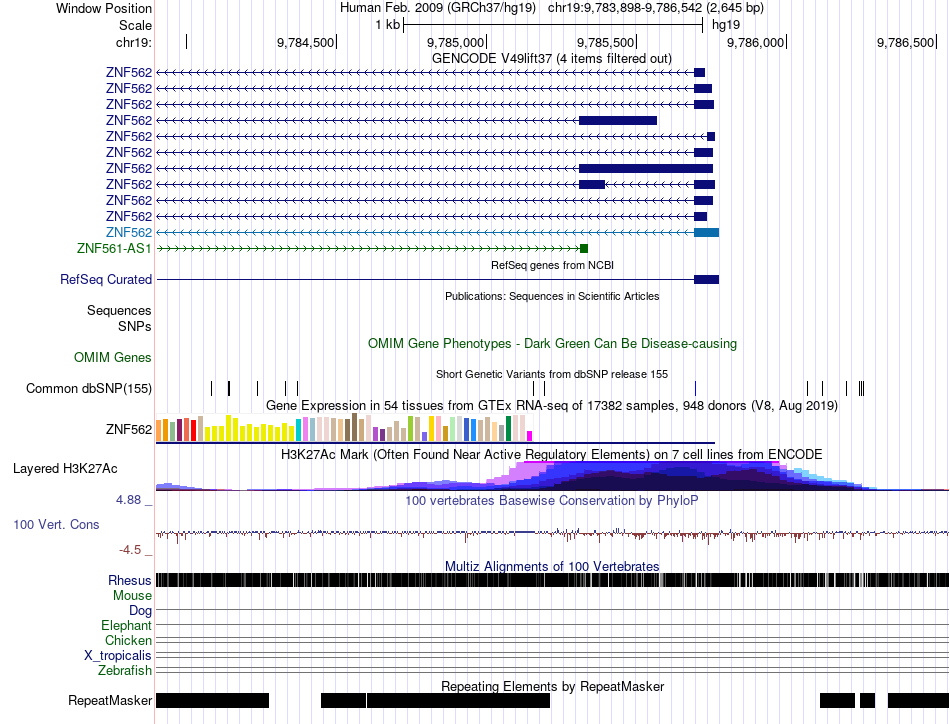Click the 1 kb scale bar
950x724 pixels.
coord(553,25)
